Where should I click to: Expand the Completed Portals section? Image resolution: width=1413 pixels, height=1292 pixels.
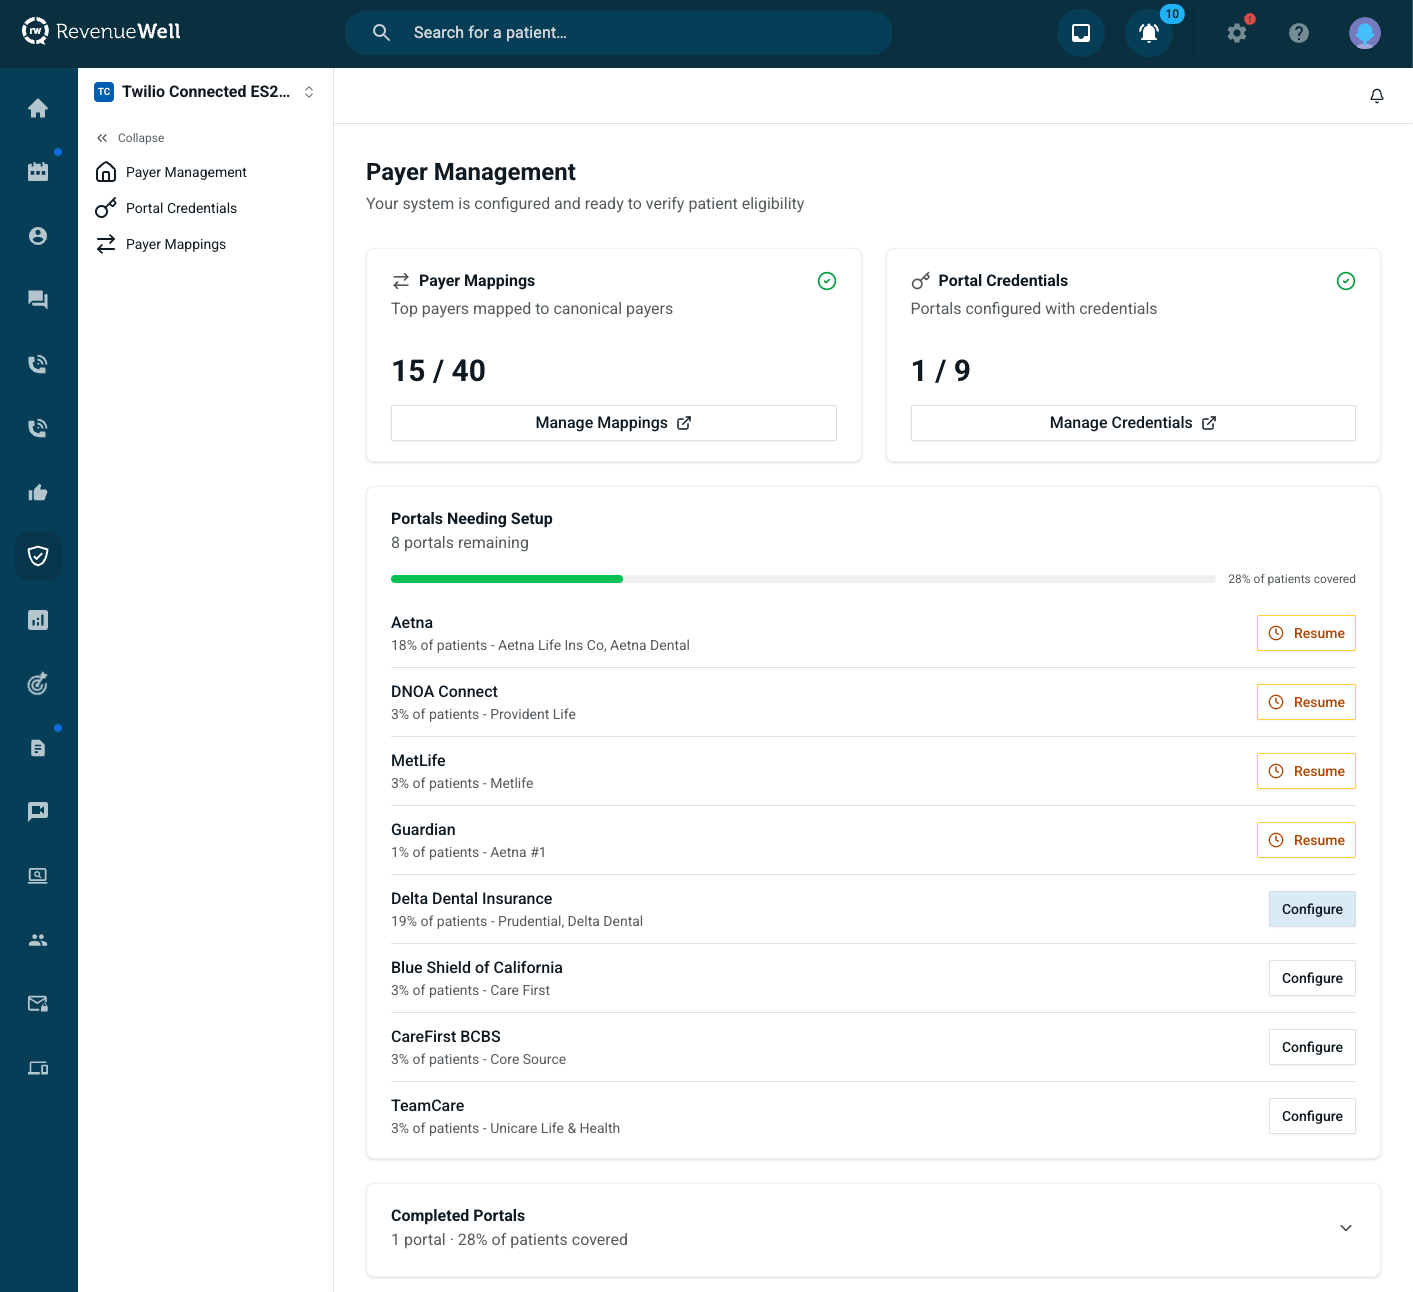1346,1228
